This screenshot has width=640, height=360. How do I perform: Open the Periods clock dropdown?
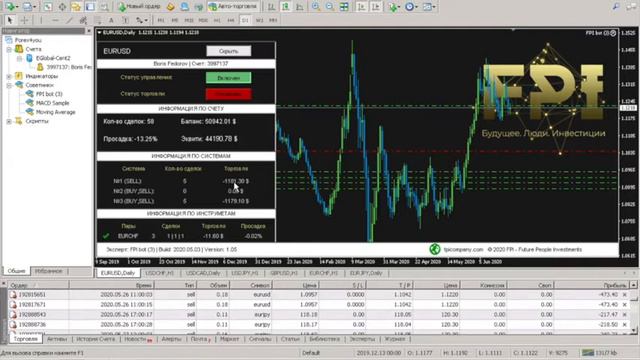pos(411,7)
